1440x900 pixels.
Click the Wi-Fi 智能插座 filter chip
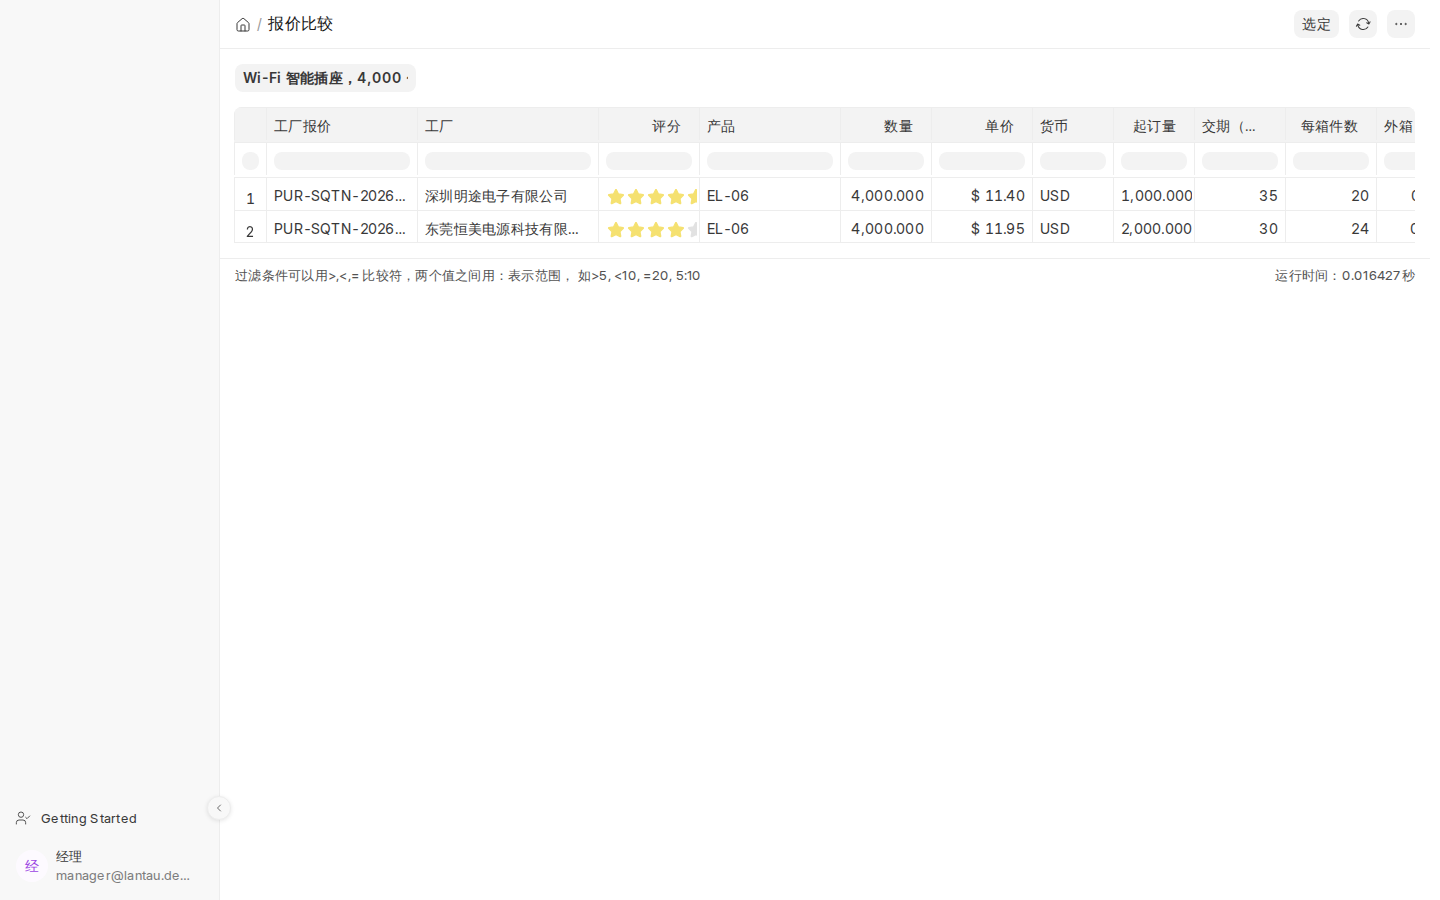[x=327, y=78]
